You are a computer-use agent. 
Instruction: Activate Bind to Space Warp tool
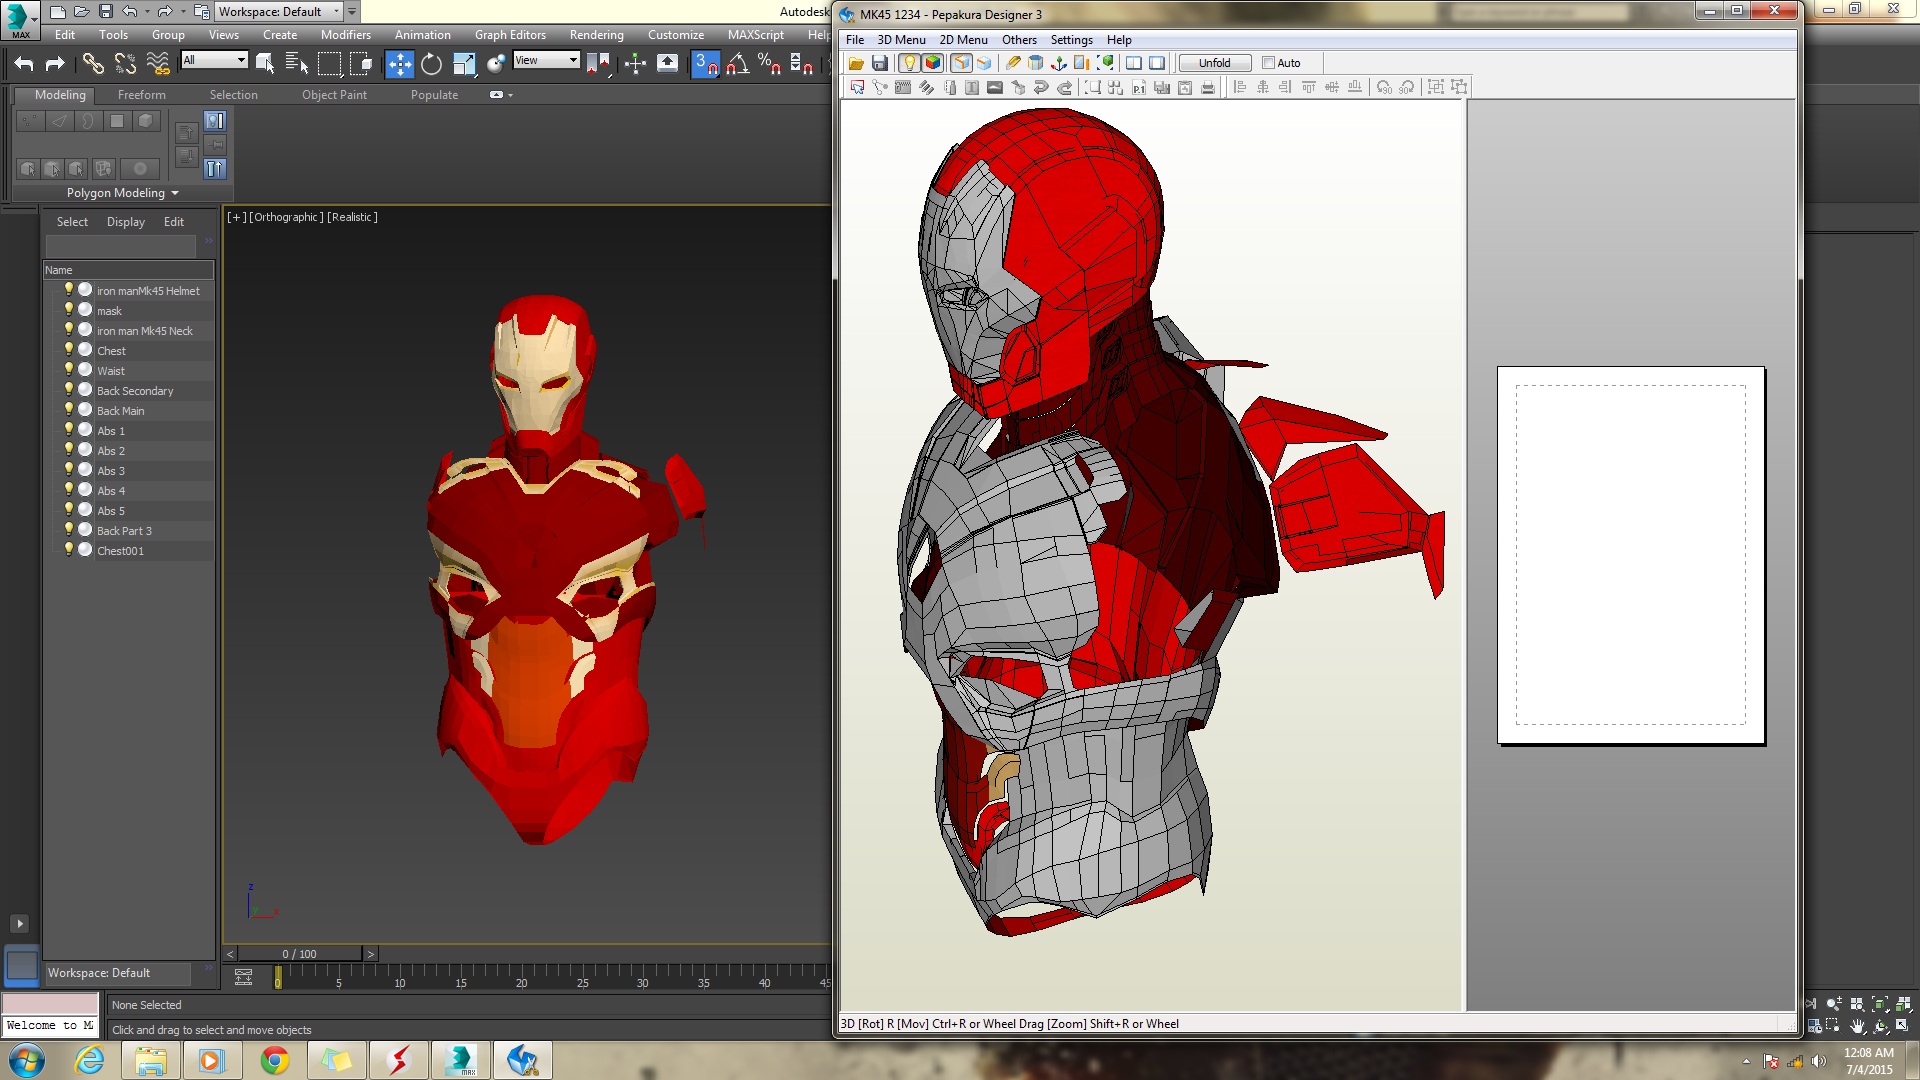click(x=158, y=64)
